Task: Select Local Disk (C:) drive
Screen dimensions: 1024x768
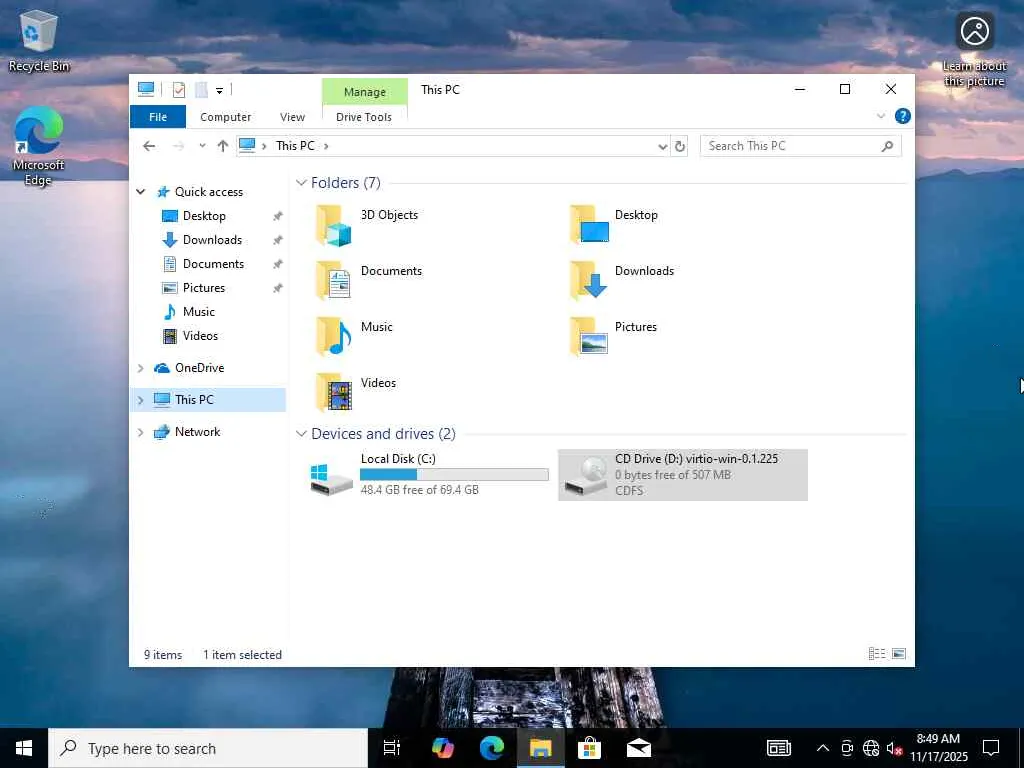Action: (x=429, y=475)
